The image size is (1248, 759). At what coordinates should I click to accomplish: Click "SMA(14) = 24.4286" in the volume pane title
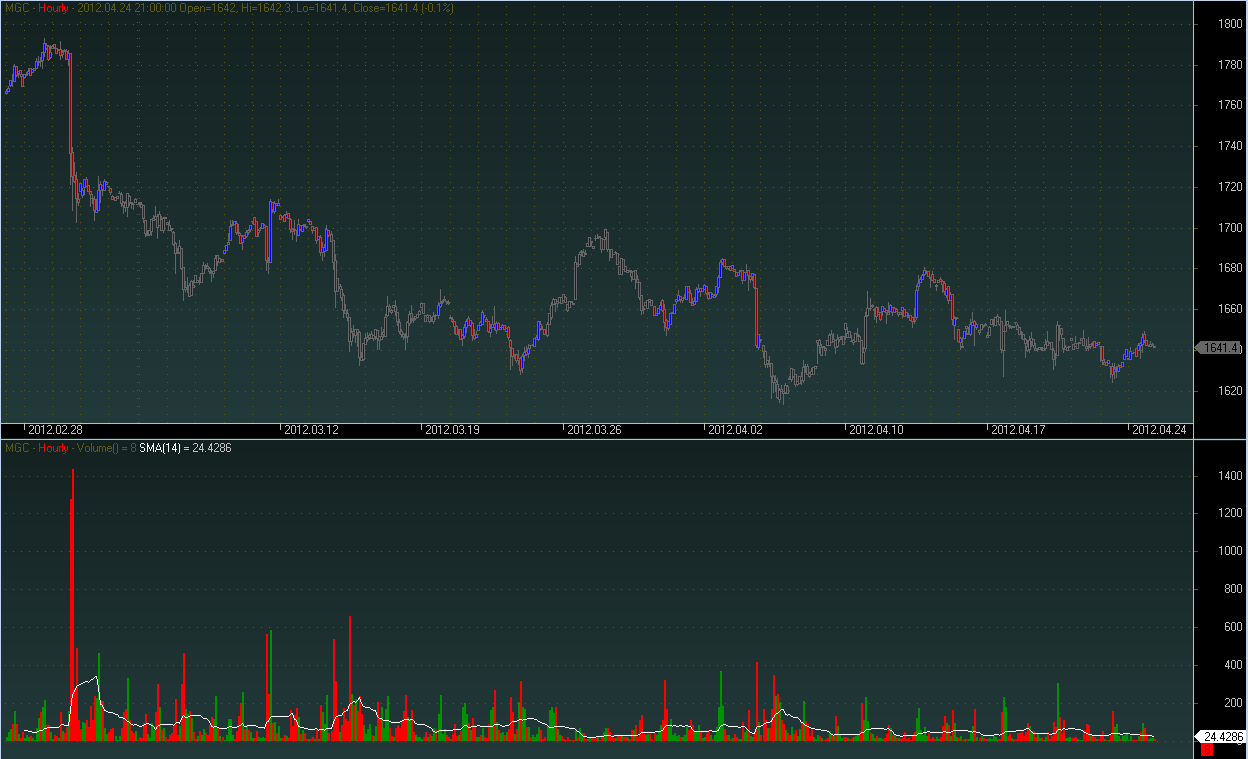(185, 448)
